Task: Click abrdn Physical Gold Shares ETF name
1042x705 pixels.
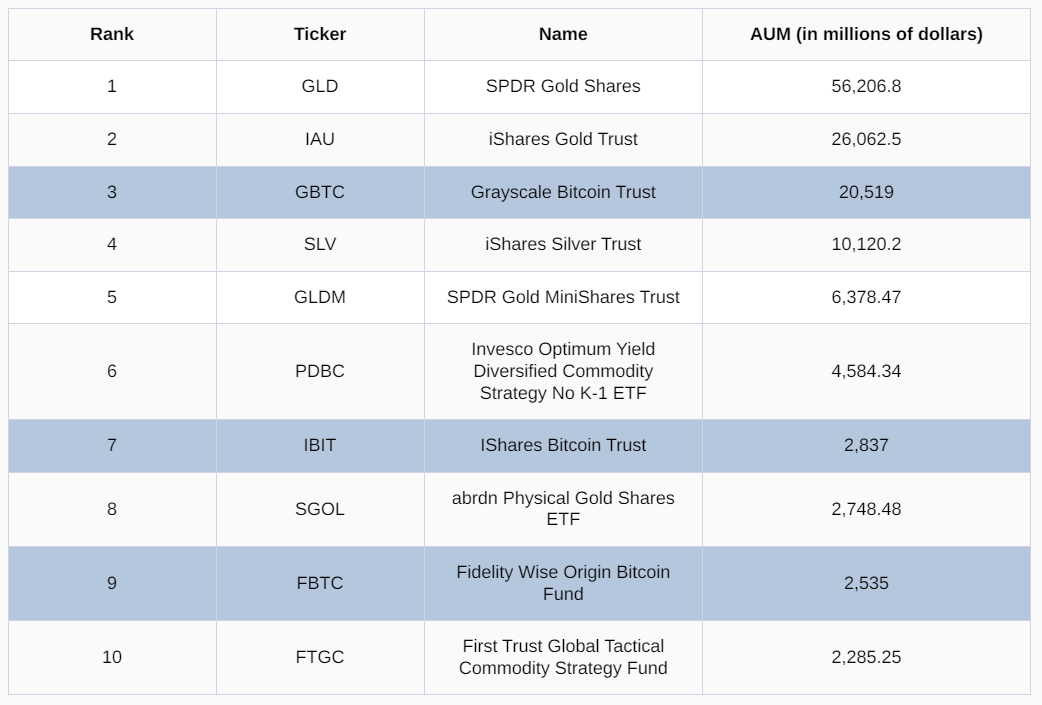Action: (x=563, y=508)
